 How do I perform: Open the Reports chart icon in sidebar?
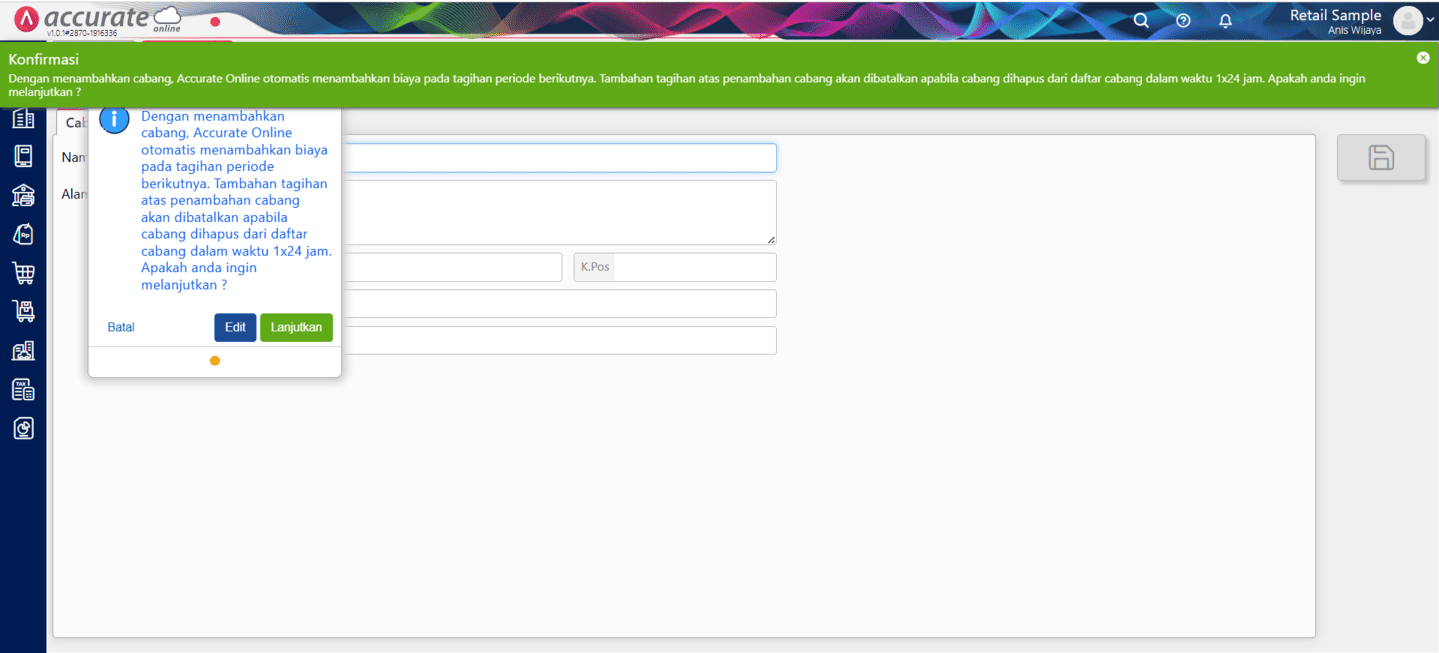(23, 428)
